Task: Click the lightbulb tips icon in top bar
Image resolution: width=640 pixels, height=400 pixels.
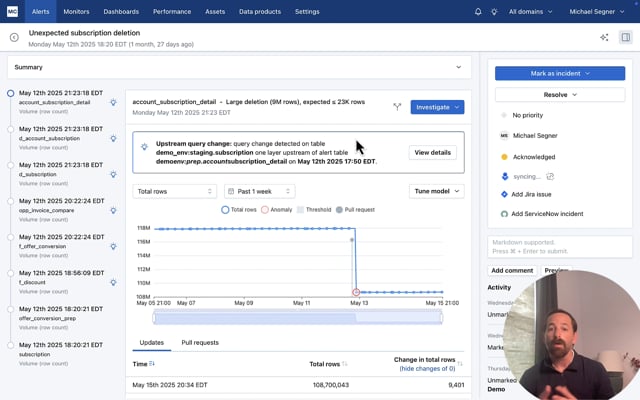Action: click(x=494, y=12)
